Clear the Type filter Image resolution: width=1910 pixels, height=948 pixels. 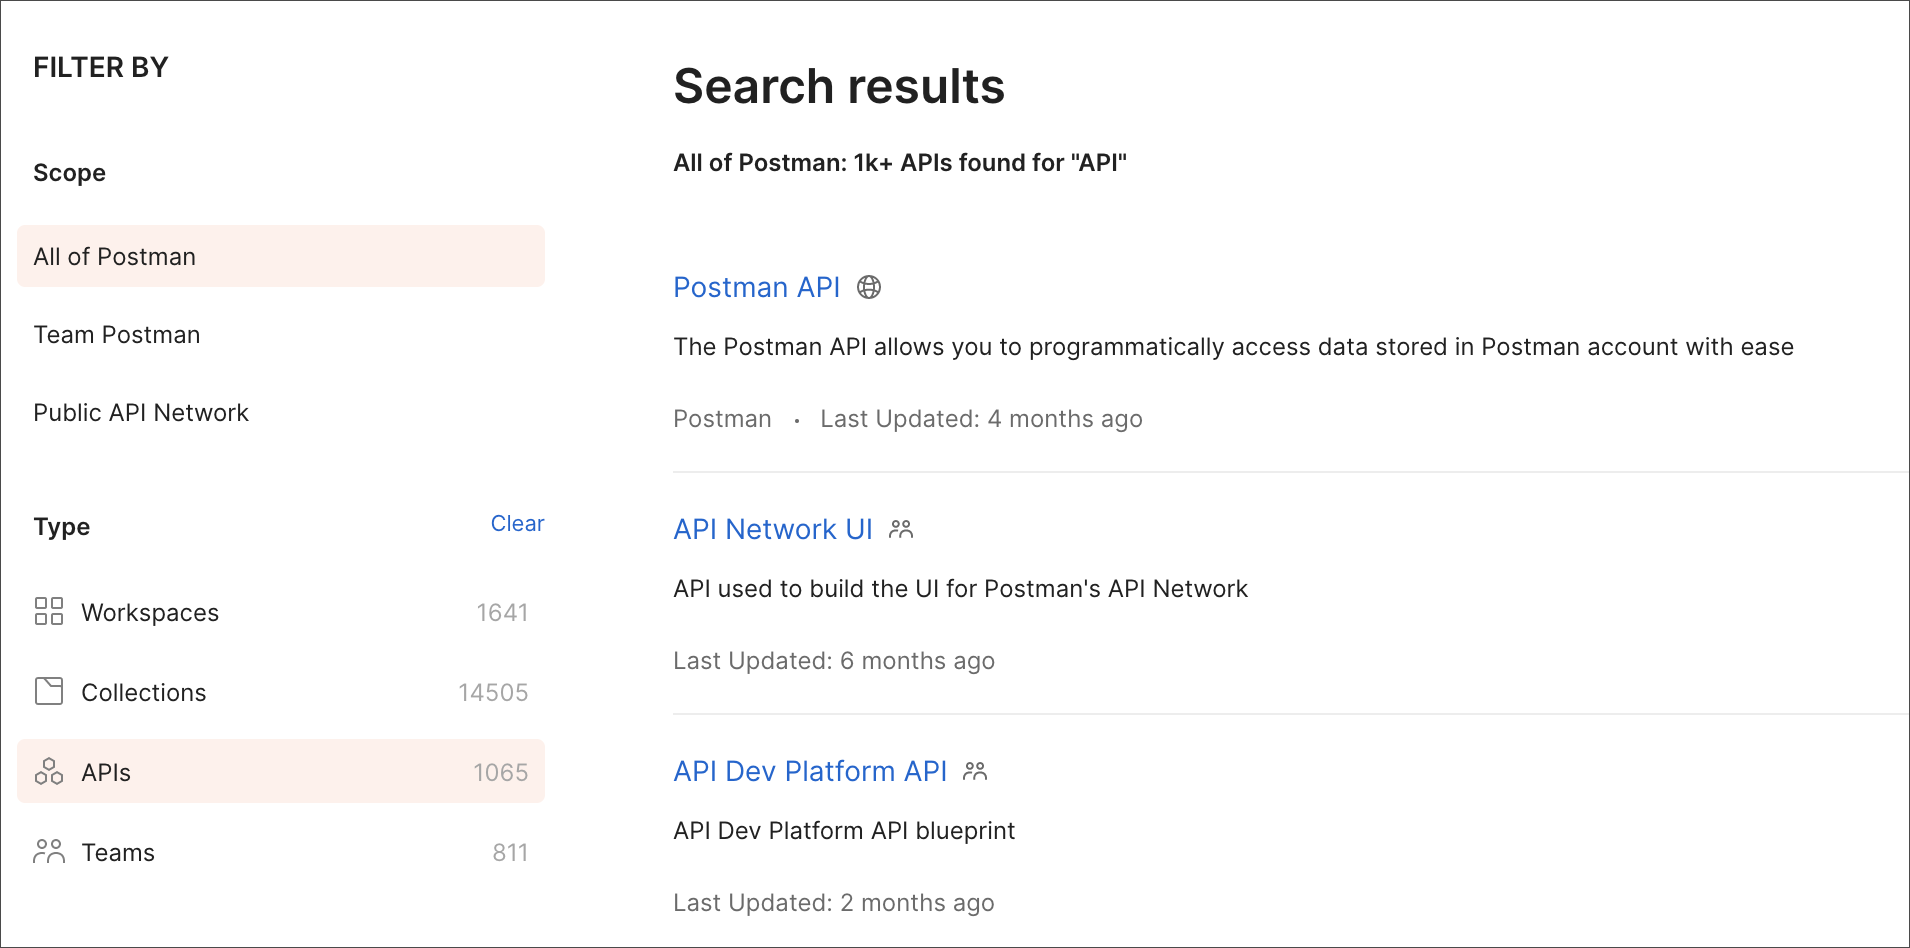point(517,523)
